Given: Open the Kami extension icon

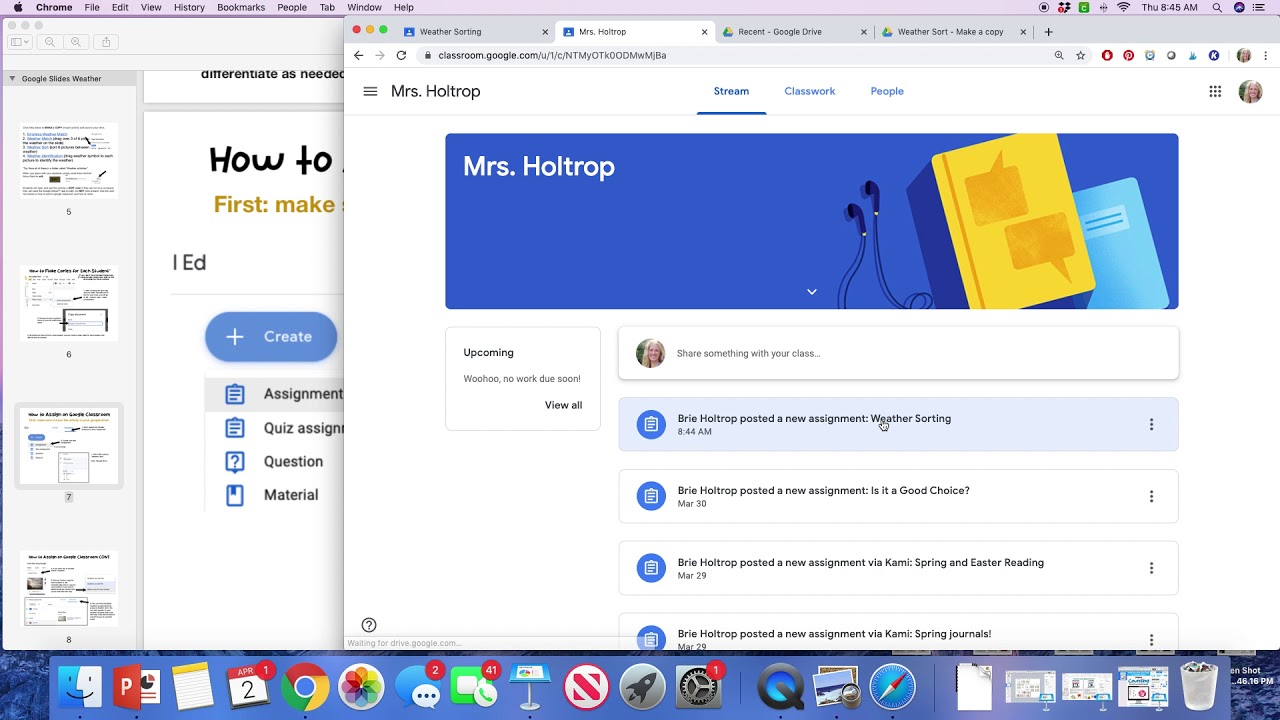Looking at the screenshot, I should 1214,55.
